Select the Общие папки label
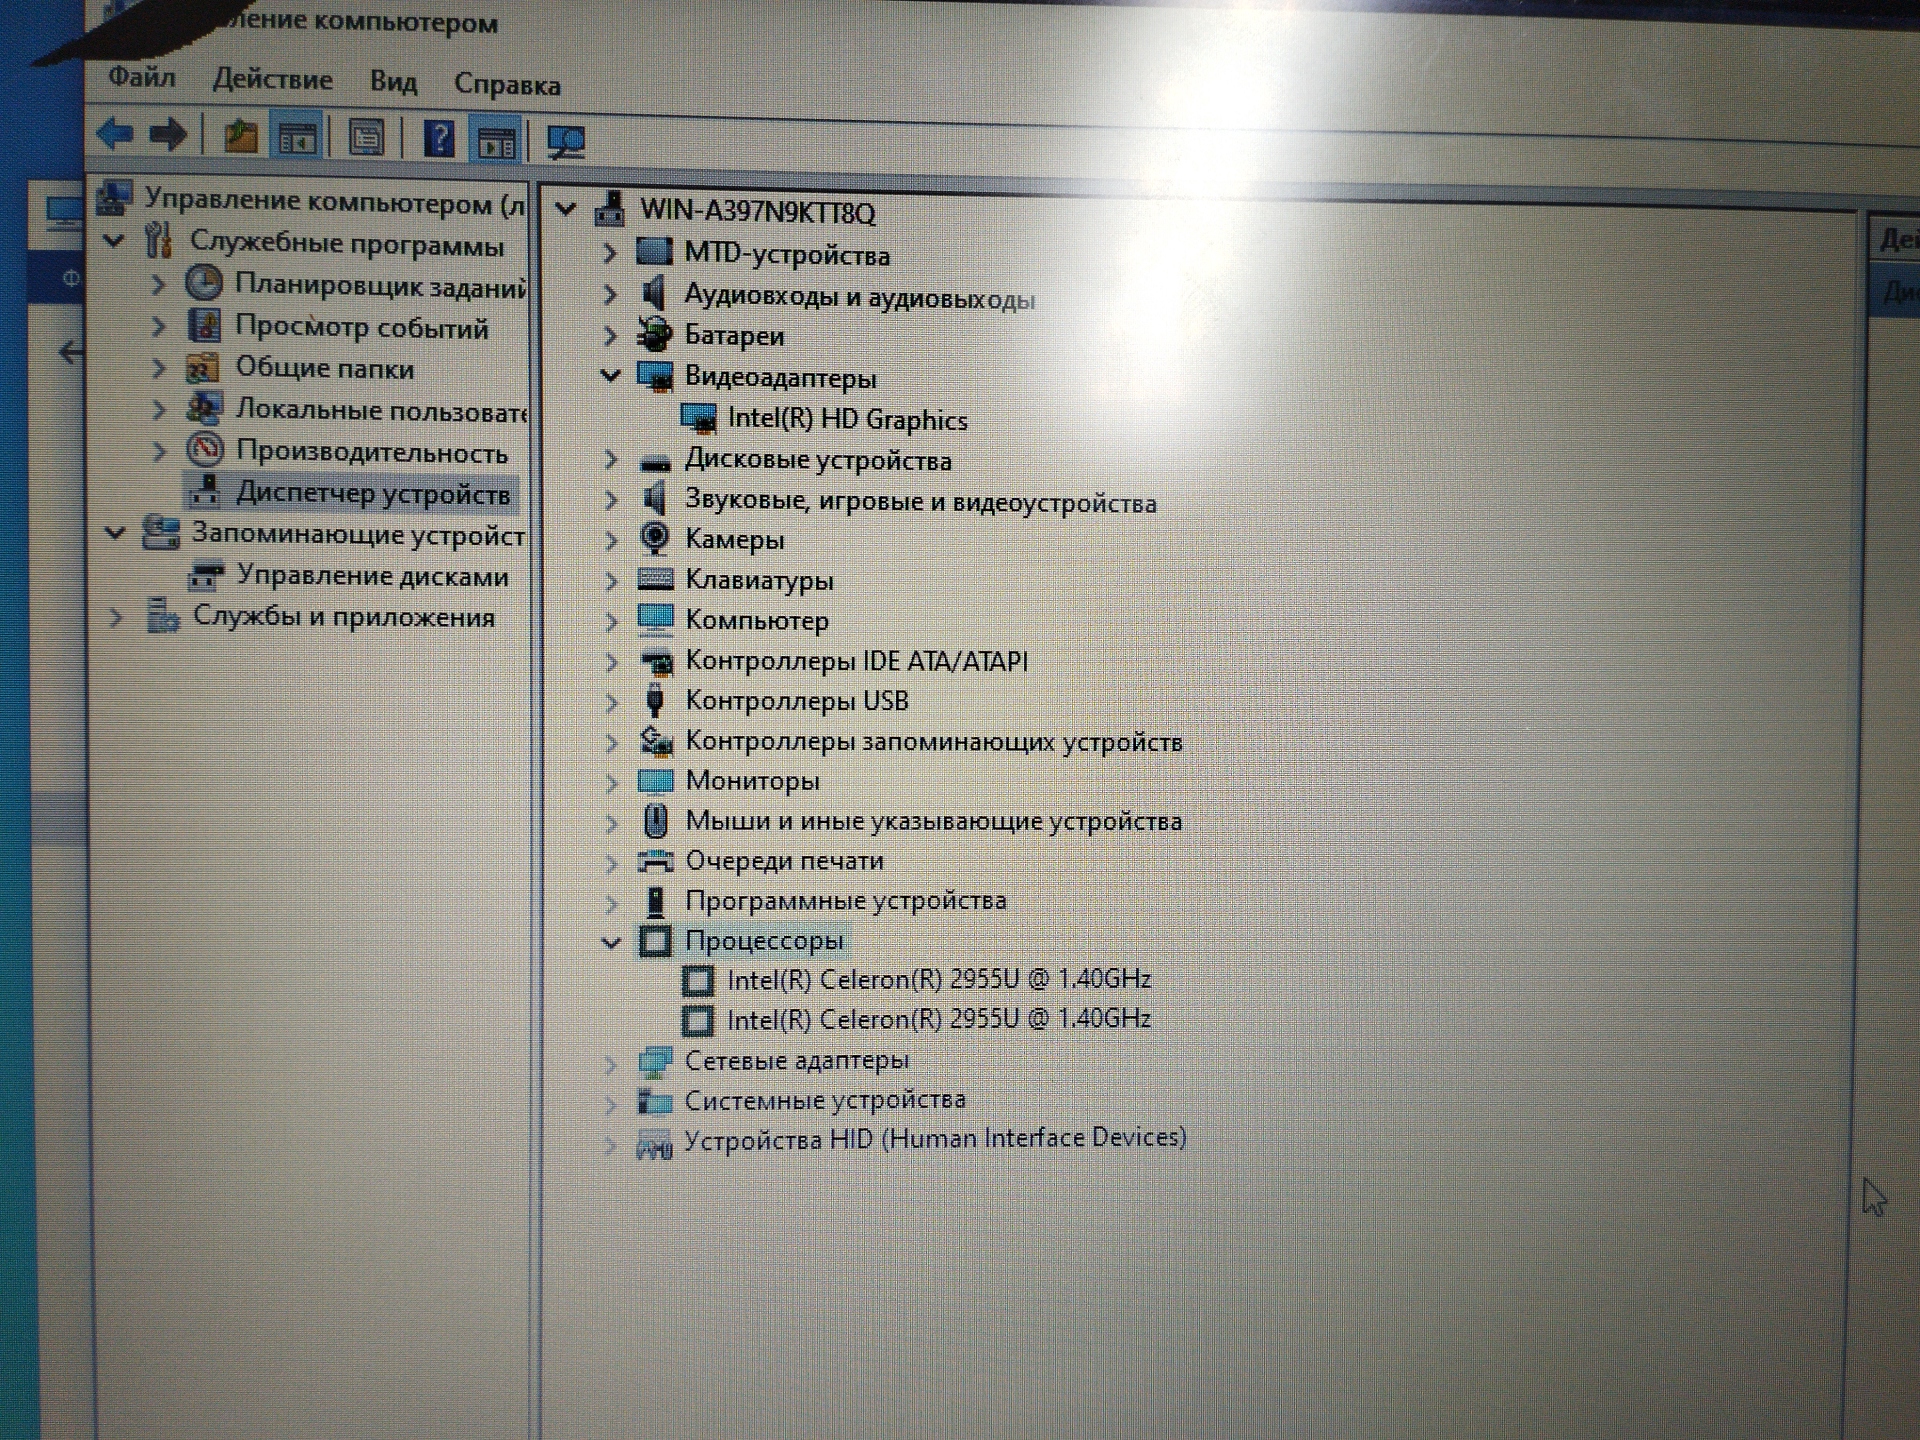 tap(324, 368)
